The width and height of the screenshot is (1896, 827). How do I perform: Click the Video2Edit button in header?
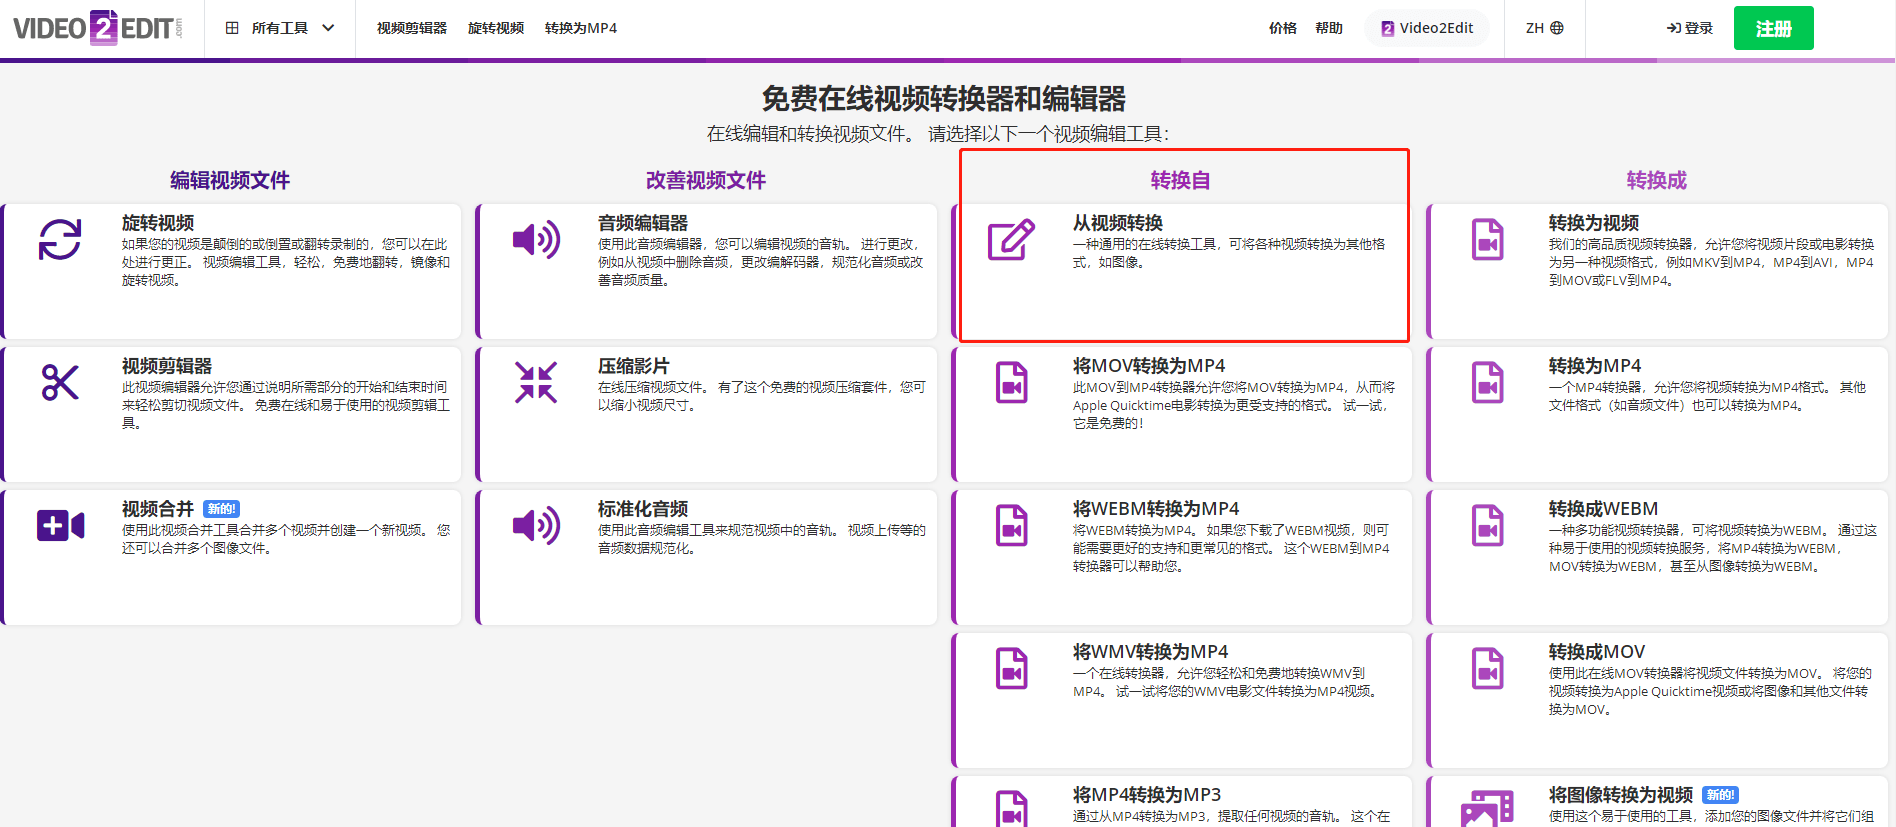[1427, 28]
